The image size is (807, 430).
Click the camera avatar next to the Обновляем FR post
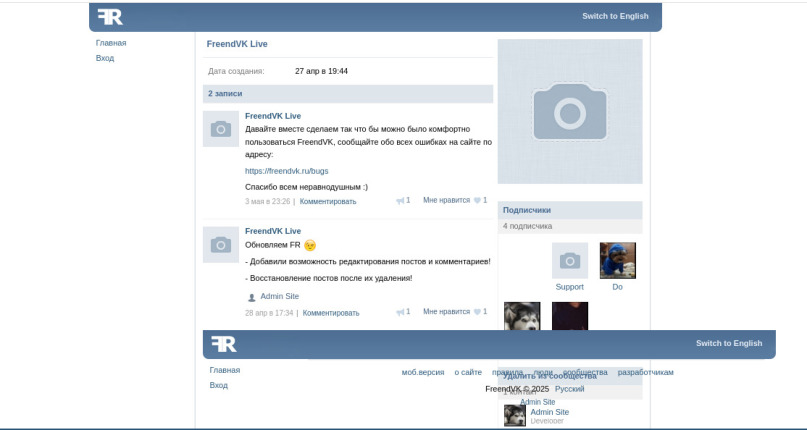point(221,245)
